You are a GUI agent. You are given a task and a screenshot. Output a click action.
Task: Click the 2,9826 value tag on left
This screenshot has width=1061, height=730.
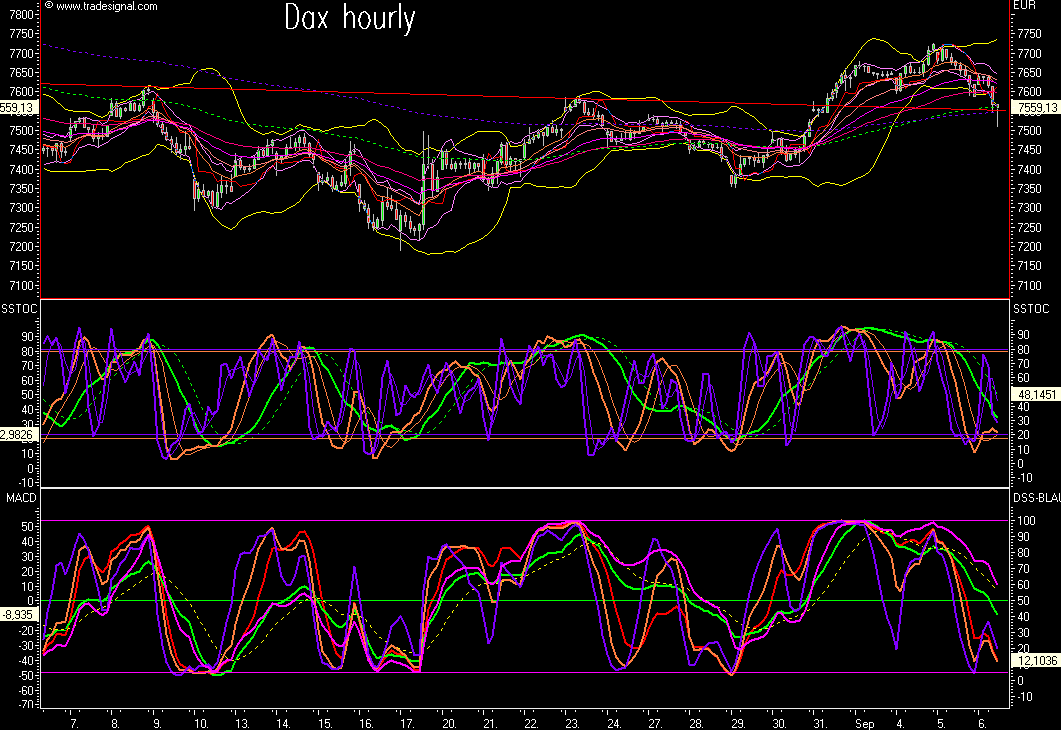coord(16,435)
